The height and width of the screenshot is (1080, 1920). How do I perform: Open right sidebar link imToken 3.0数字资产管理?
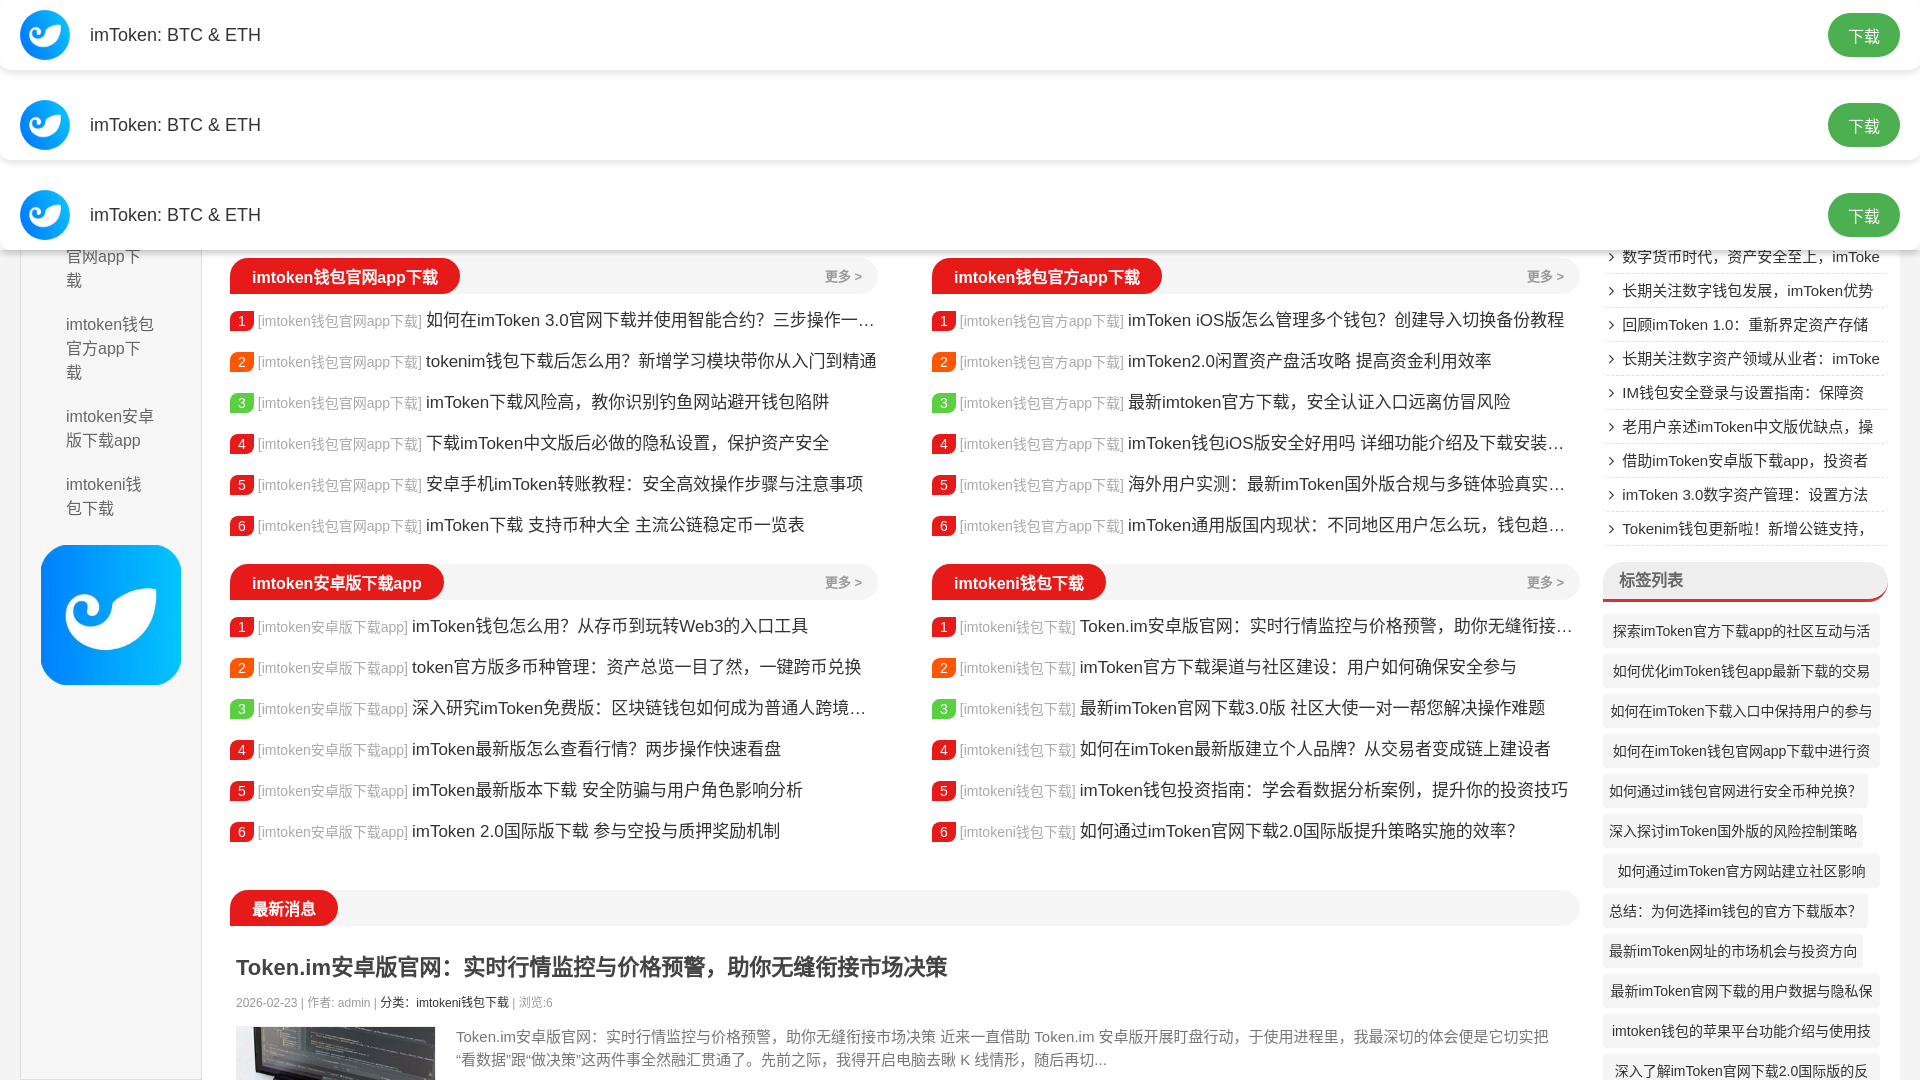click(1744, 495)
